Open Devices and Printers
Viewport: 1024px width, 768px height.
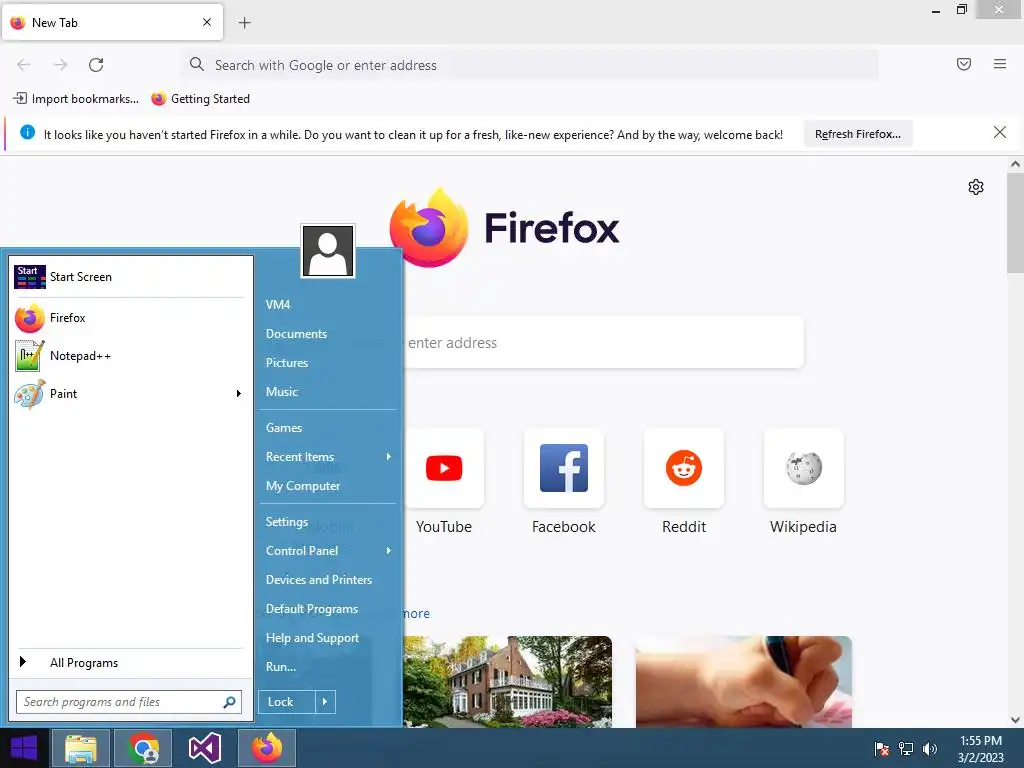pos(319,580)
